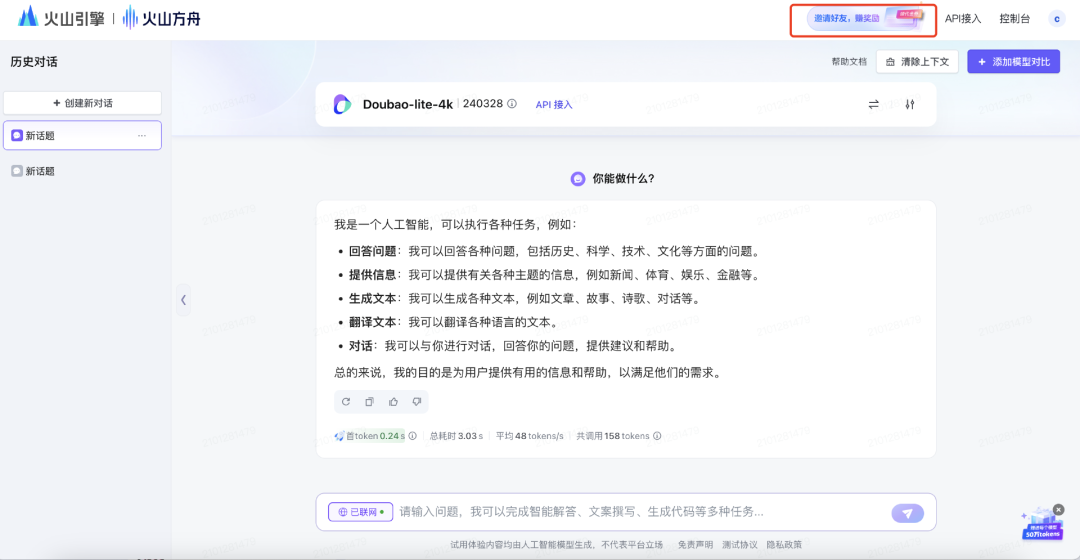Dislike the response with thumbs down
The image size is (1080, 560).
[x=417, y=402]
